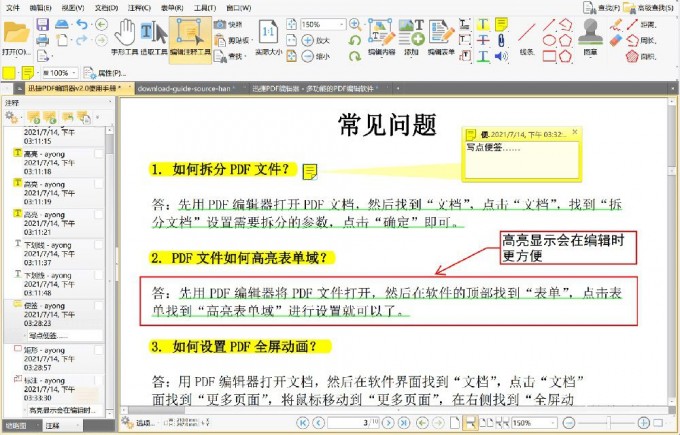
Task: Expand the 100% opacity dropdown
Action: click(73, 73)
